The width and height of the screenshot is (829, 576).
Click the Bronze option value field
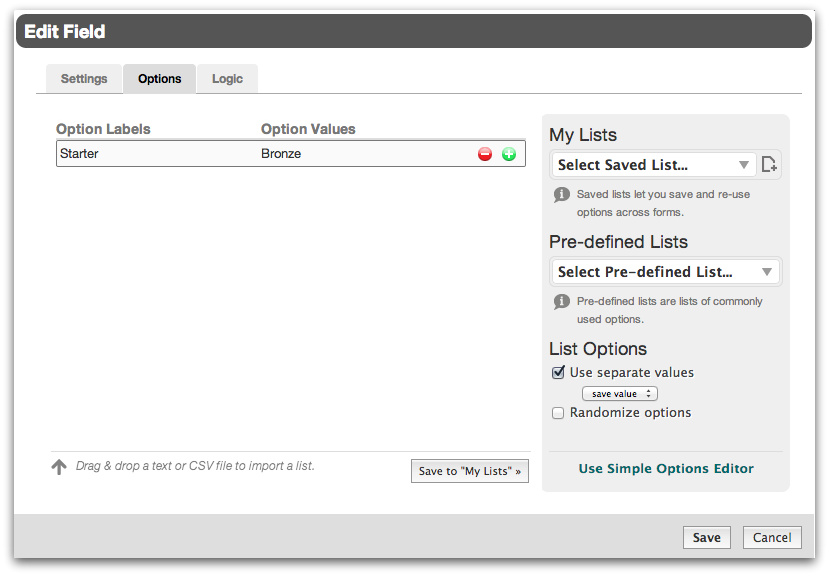point(360,154)
